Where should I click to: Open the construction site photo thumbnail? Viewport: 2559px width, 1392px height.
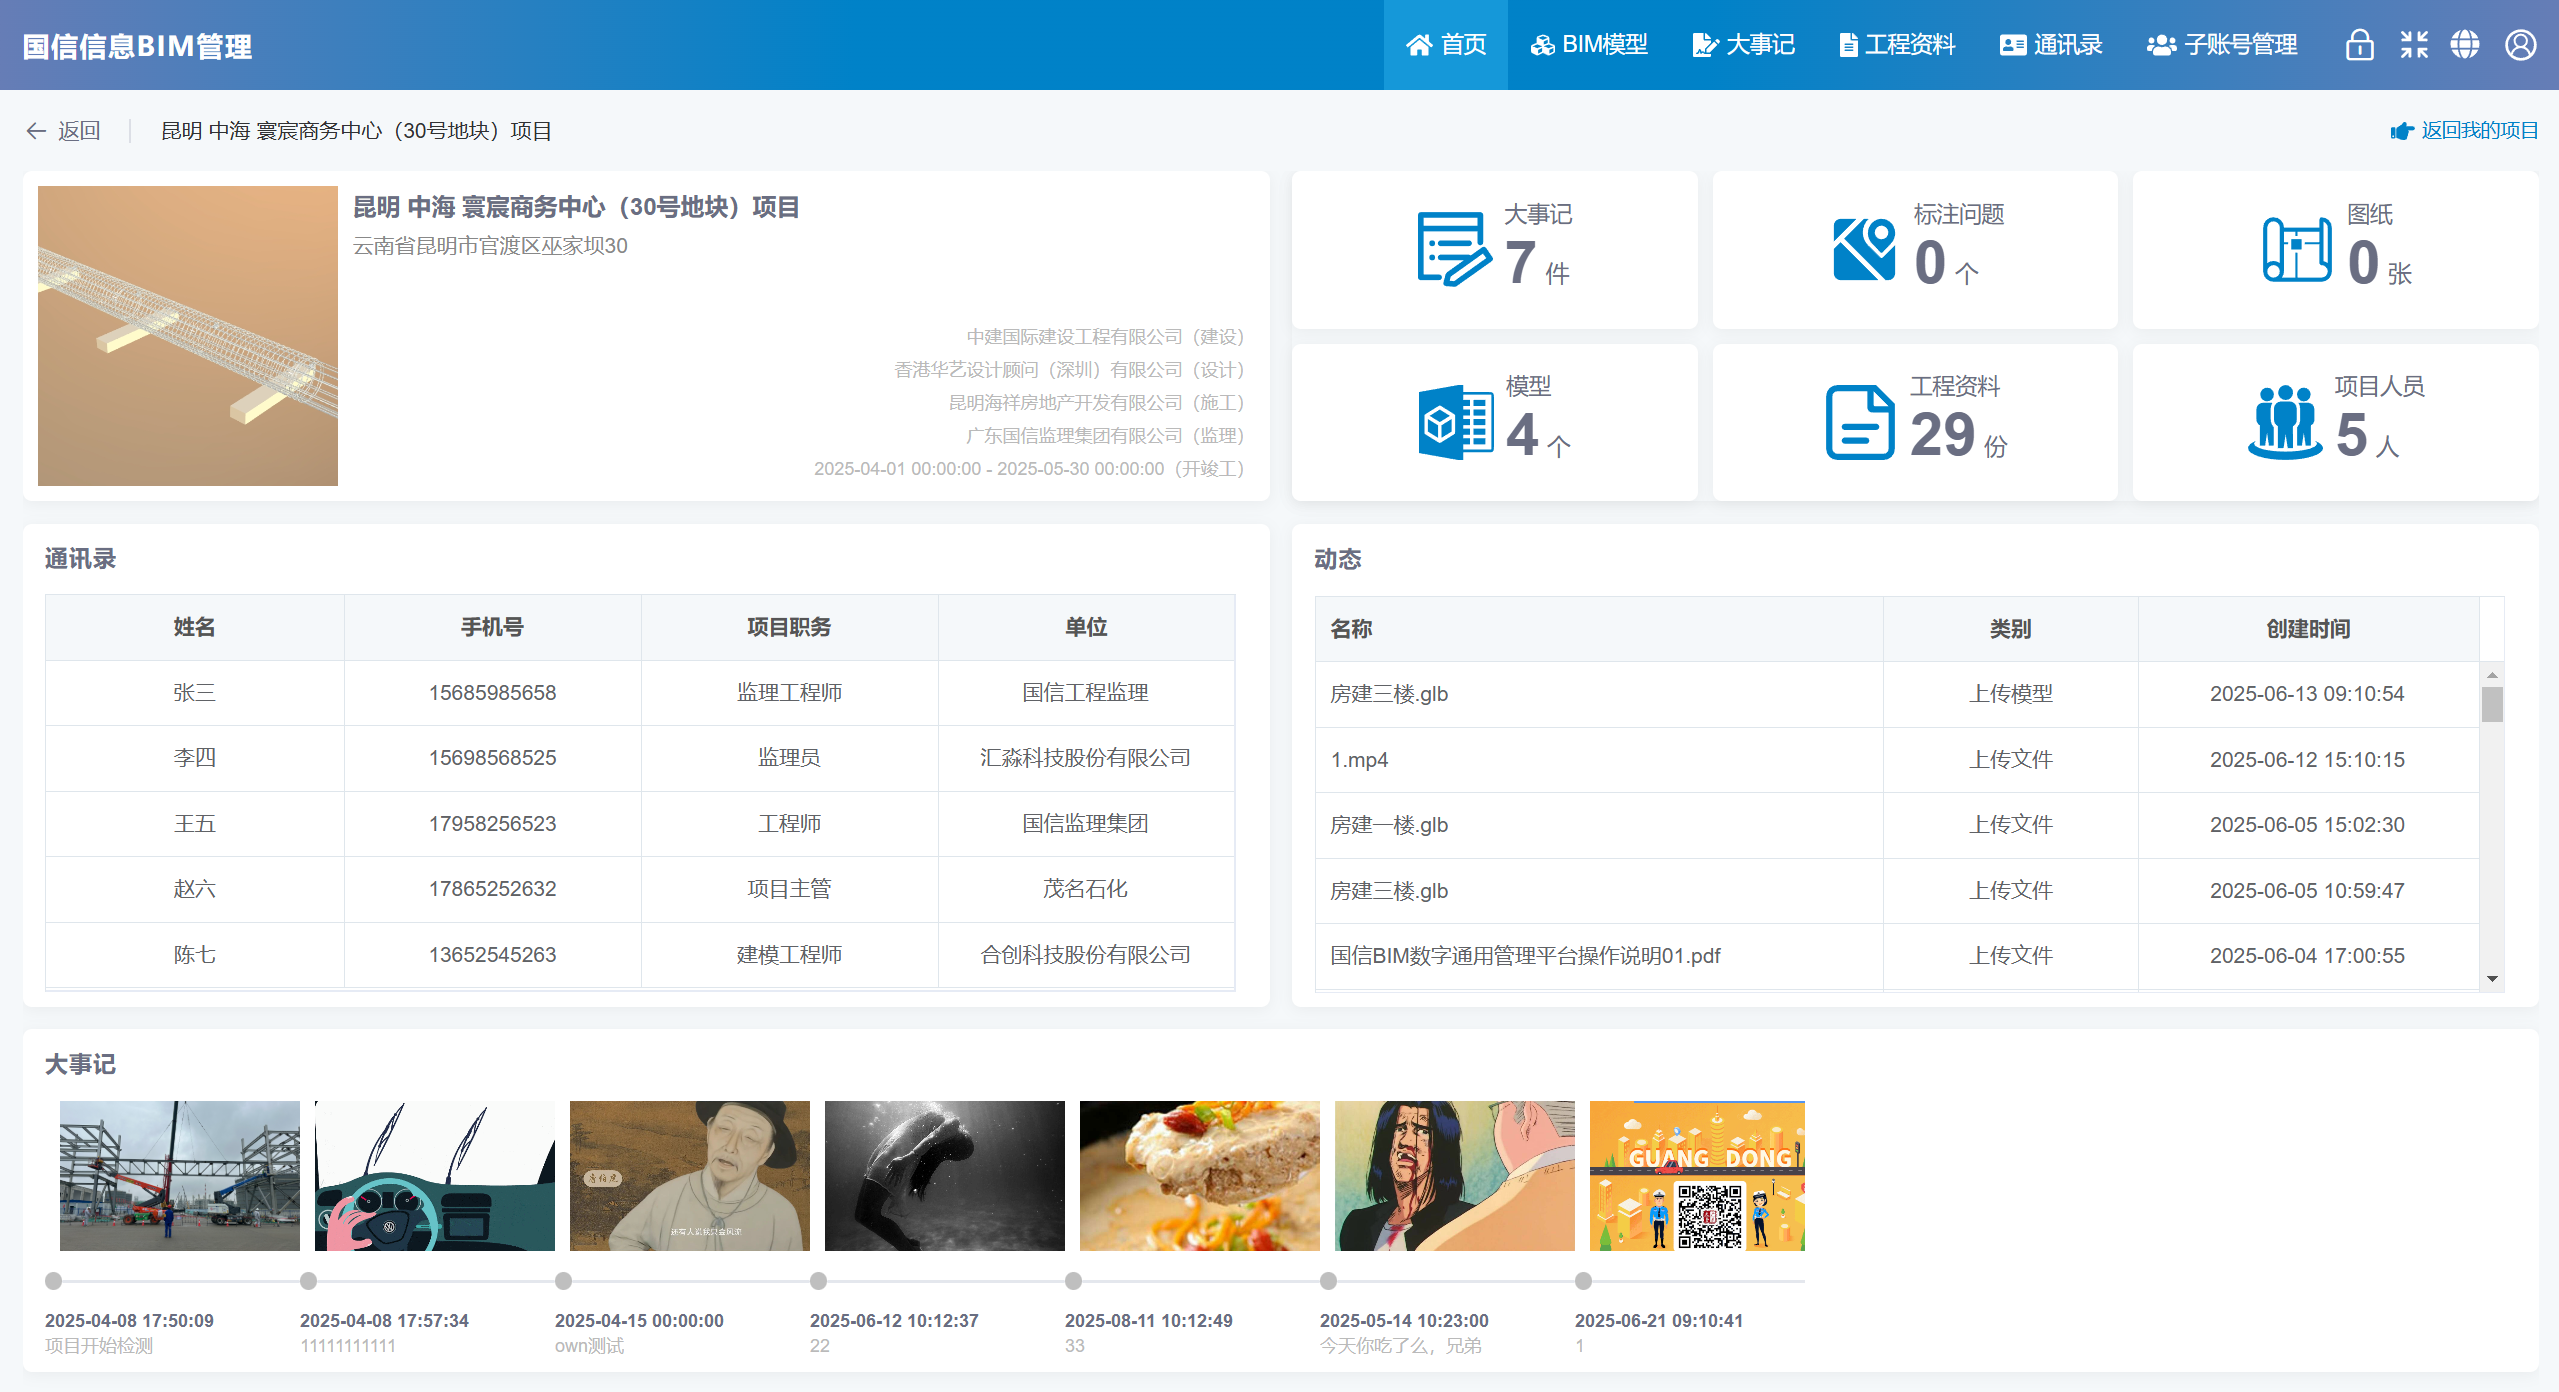180,1176
